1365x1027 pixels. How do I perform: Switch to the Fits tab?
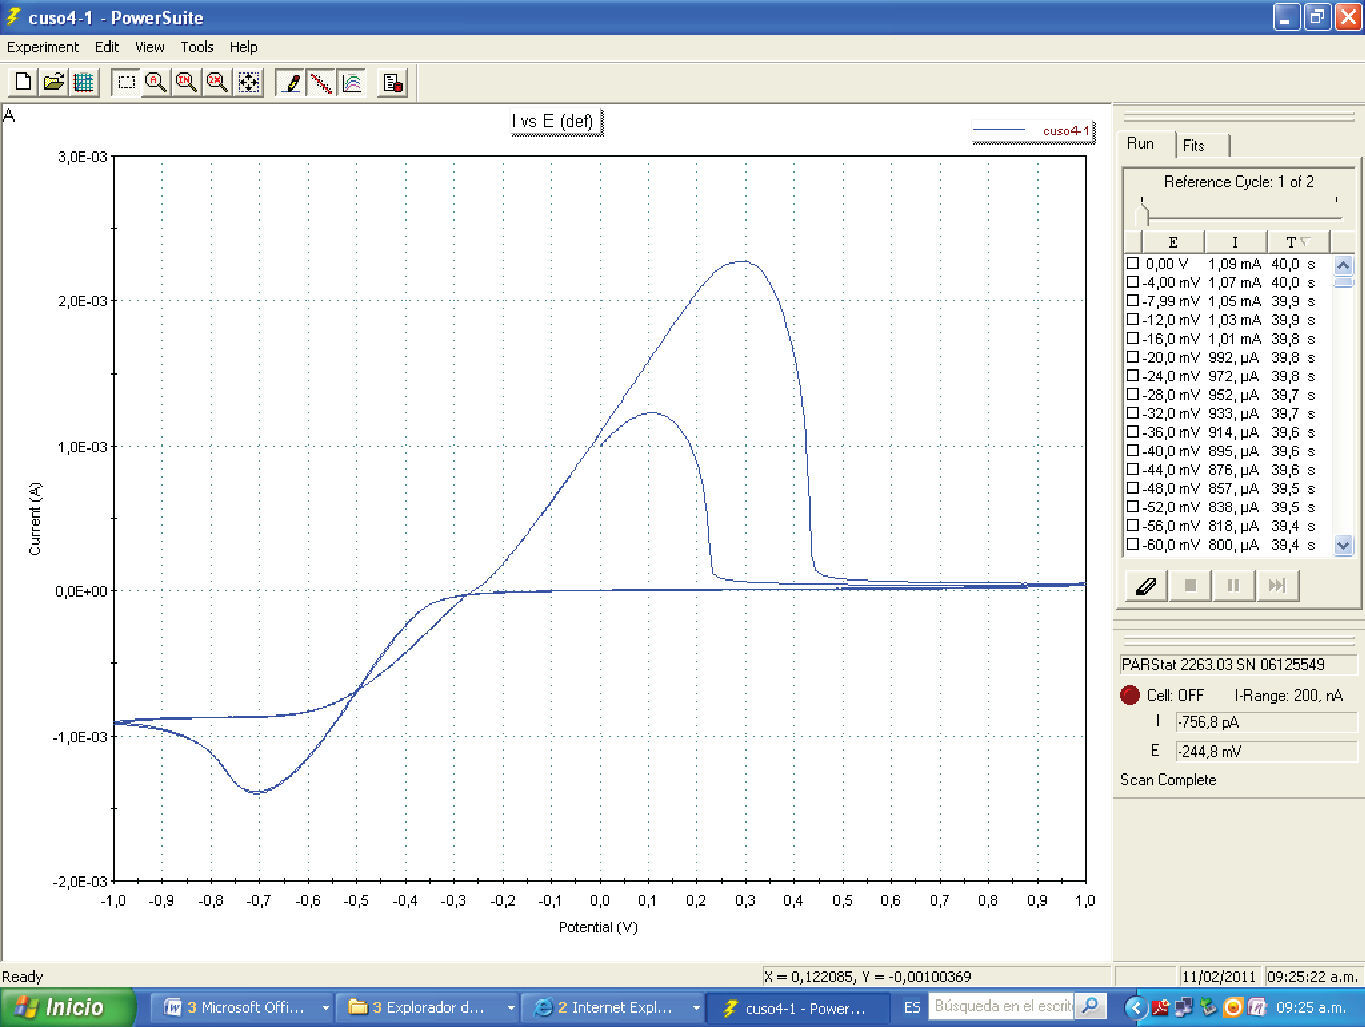(1194, 145)
